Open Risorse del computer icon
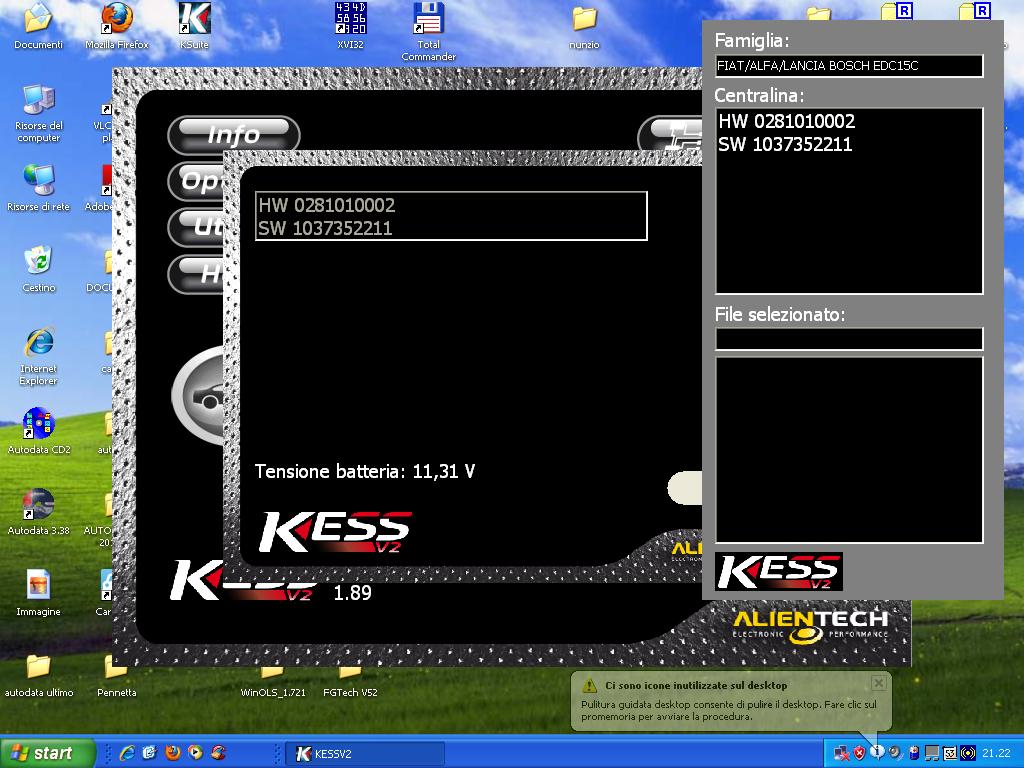Image resolution: width=1024 pixels, height=768 pixels. (x=39, y=113)
